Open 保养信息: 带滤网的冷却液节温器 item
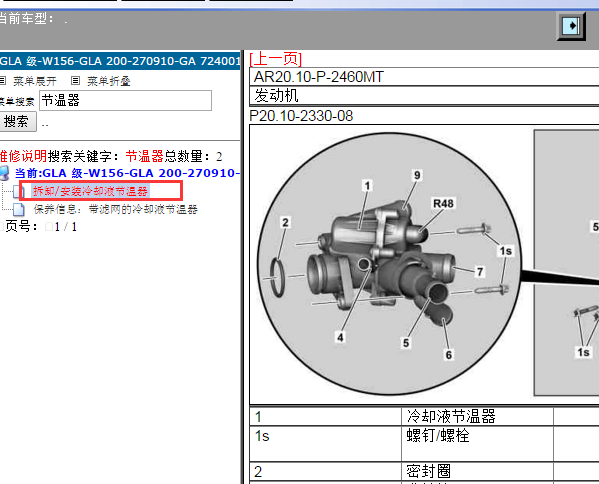 pyautogui.click(x=115, y=209)
